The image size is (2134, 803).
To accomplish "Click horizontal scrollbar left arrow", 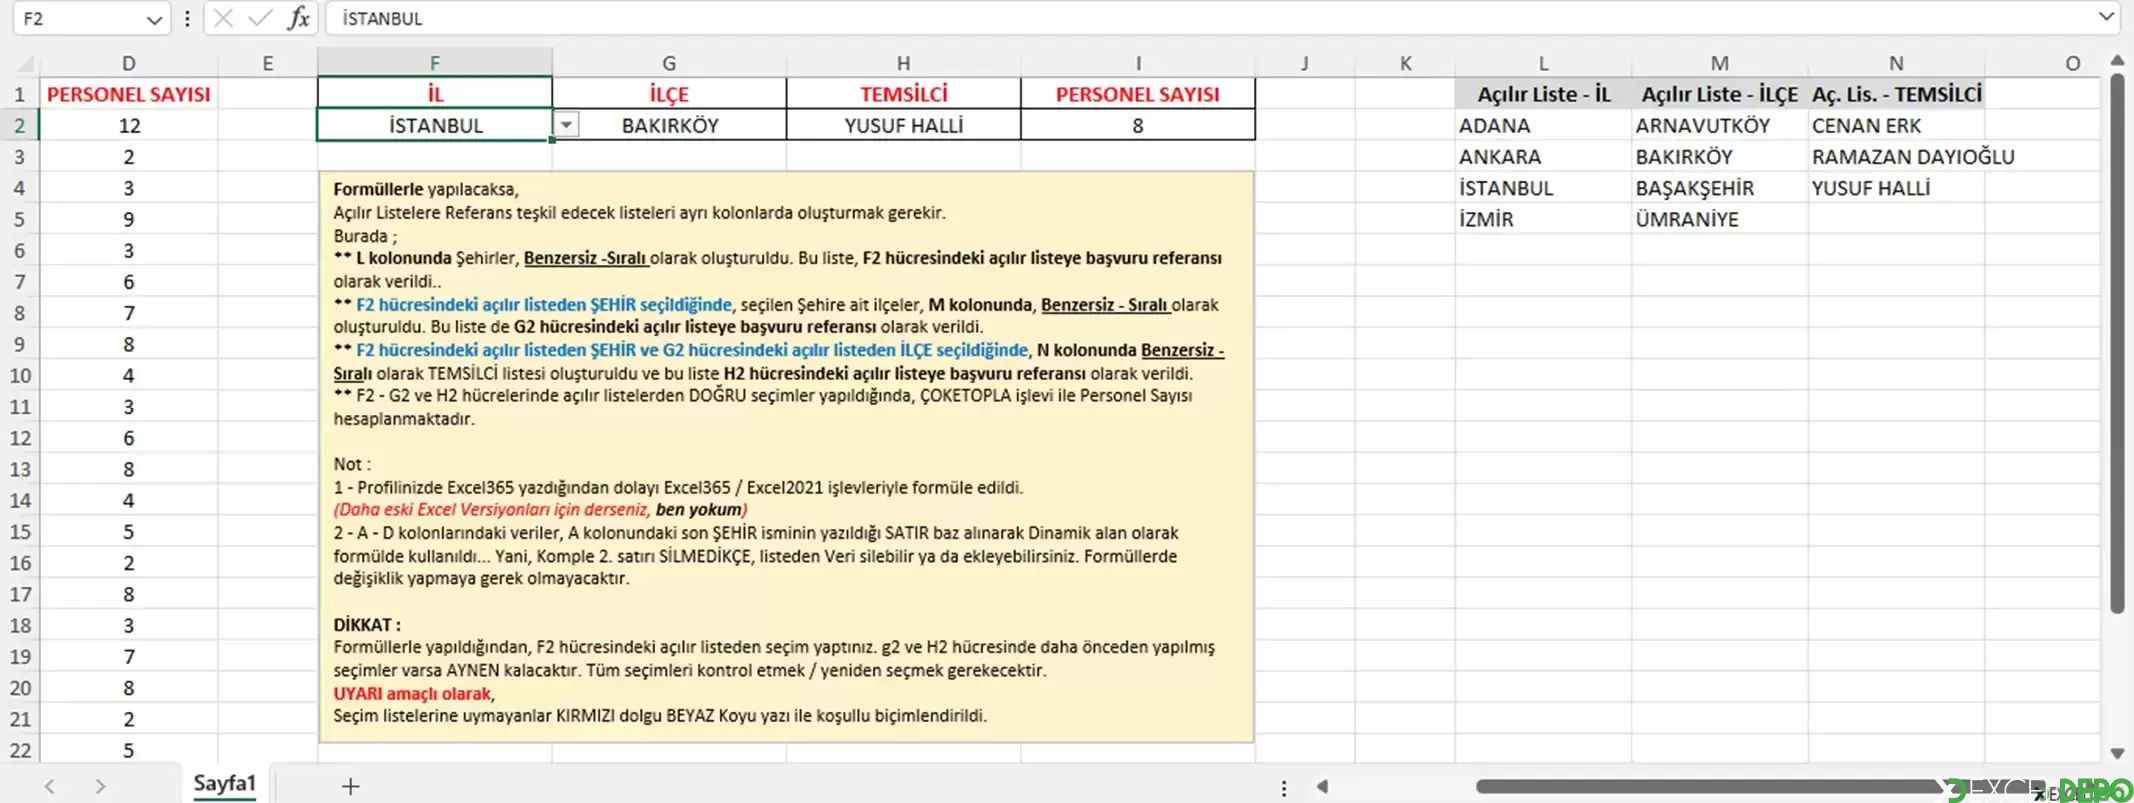I will (1322, 787).
